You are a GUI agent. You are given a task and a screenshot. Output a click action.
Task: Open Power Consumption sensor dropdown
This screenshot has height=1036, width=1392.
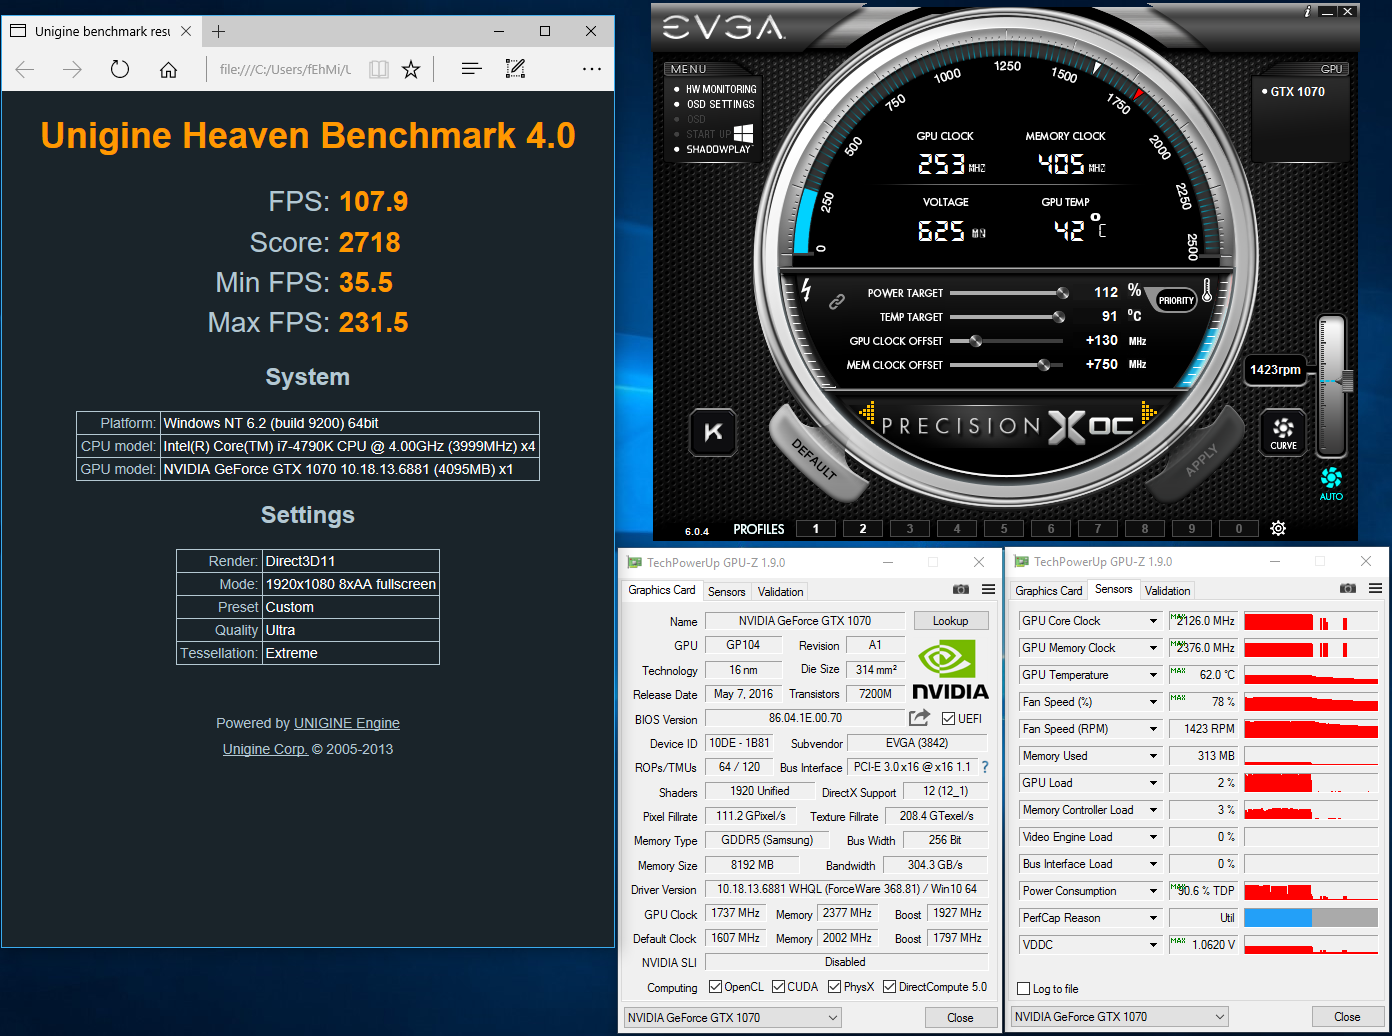pos(1153,891)
